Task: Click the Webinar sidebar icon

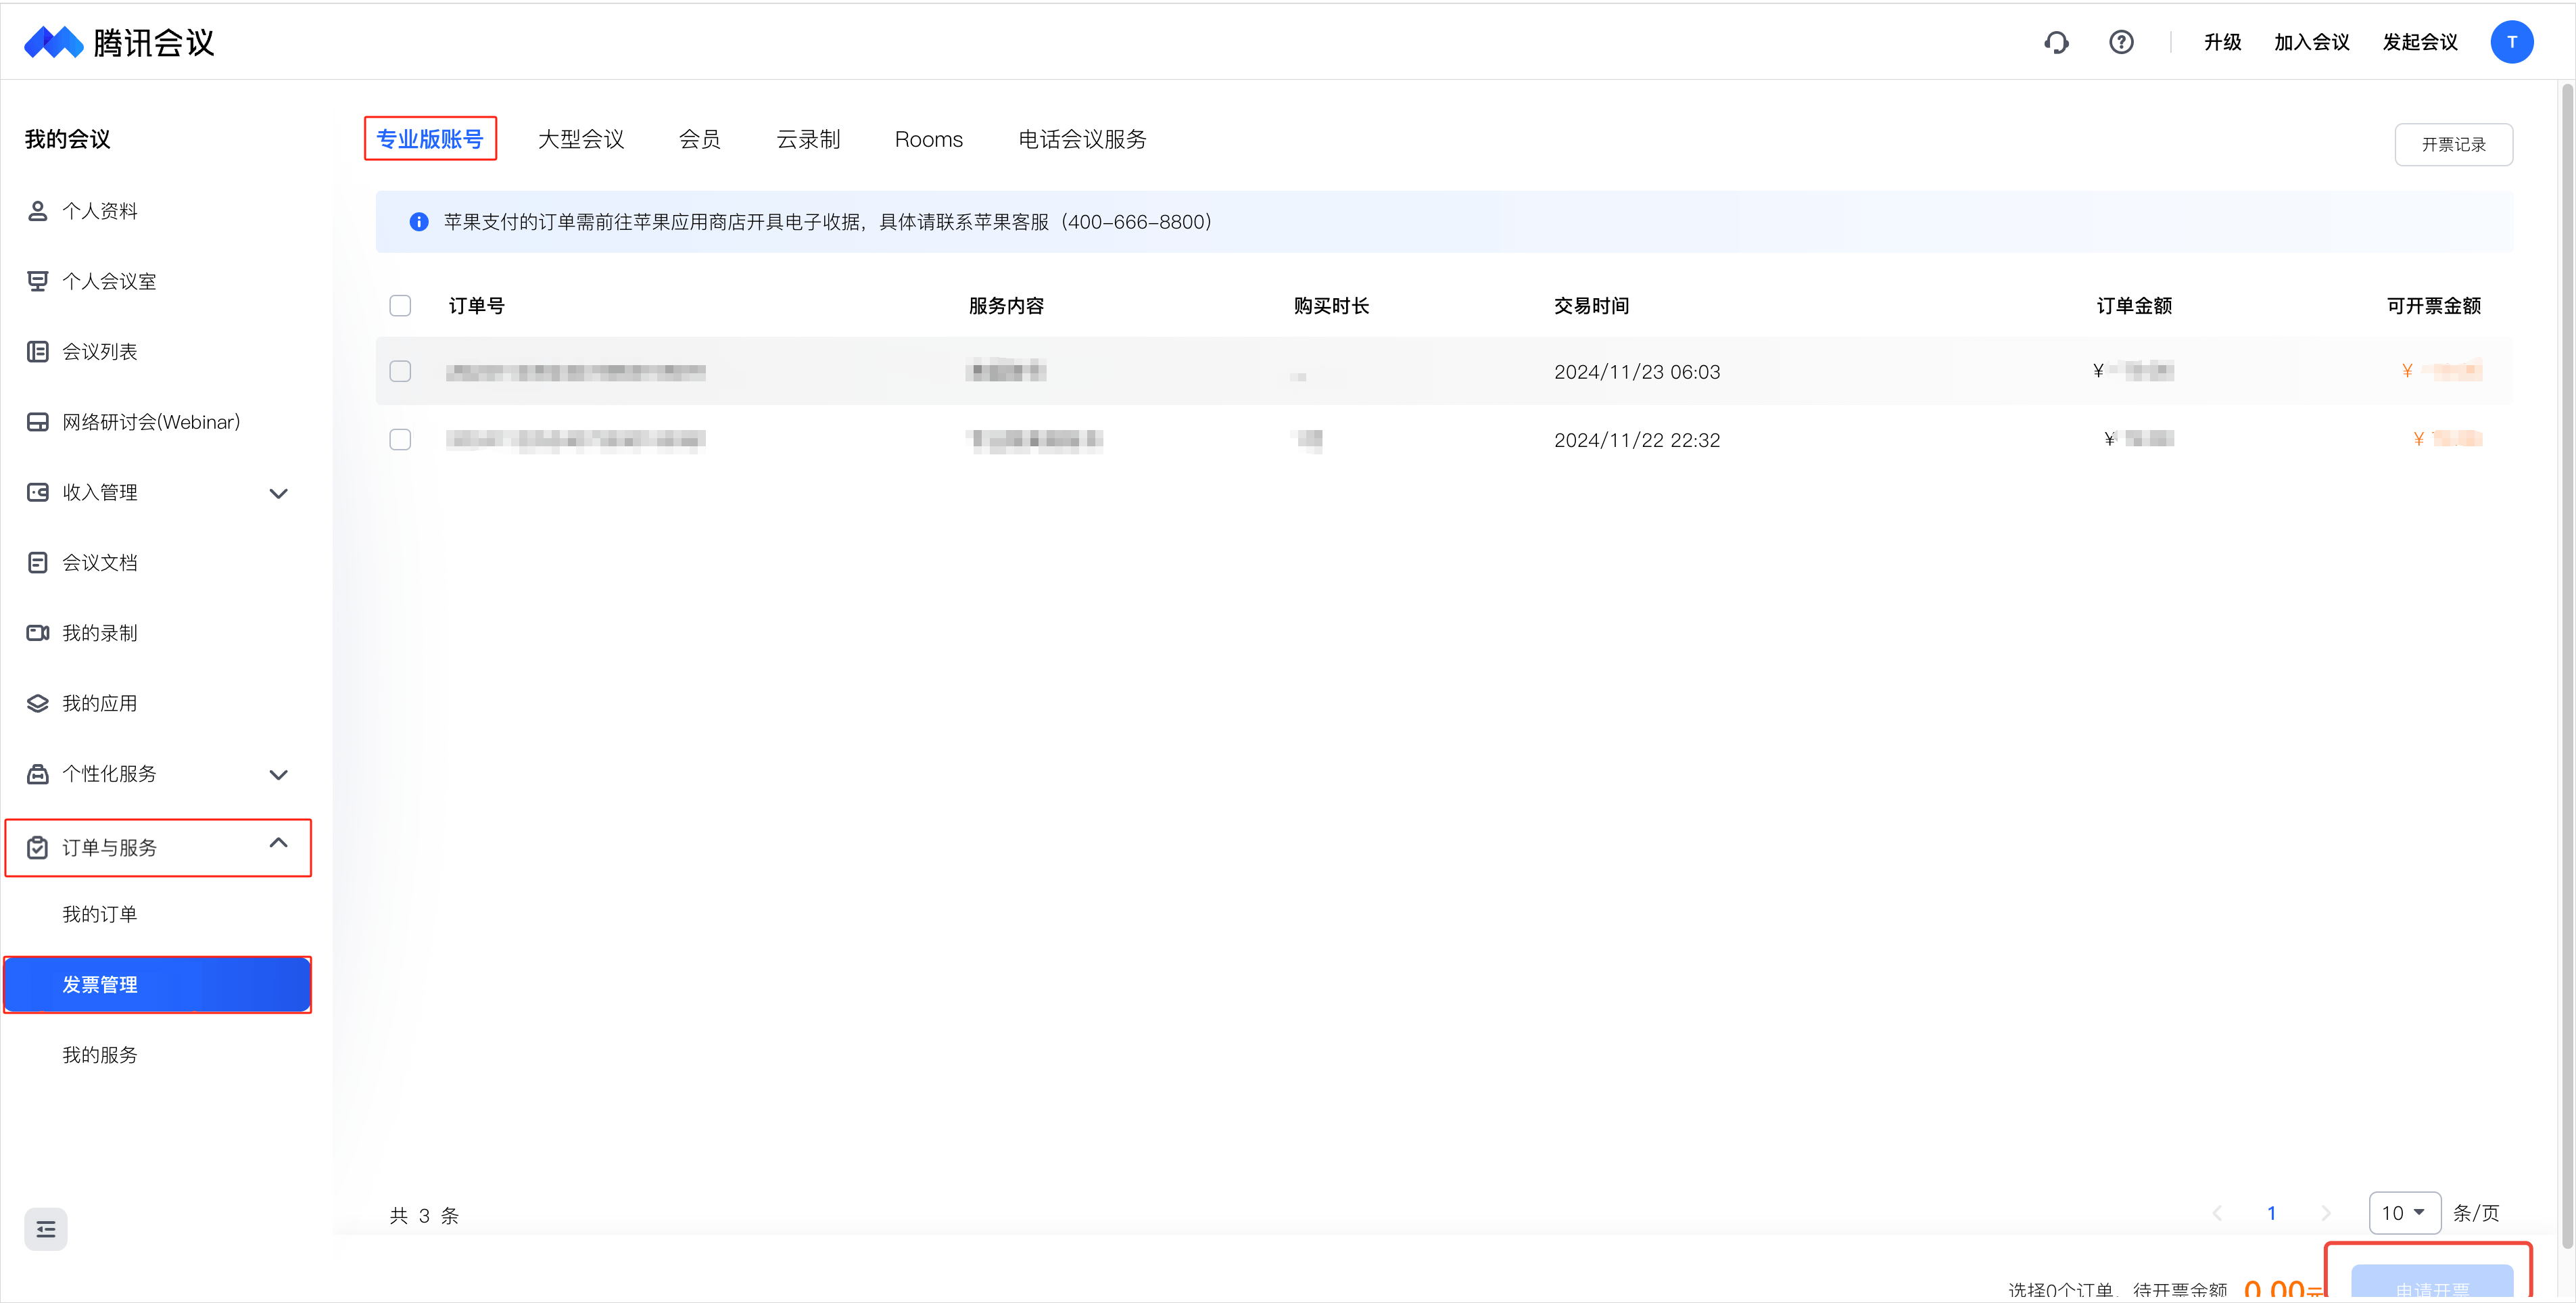Action: coord(38,422)
